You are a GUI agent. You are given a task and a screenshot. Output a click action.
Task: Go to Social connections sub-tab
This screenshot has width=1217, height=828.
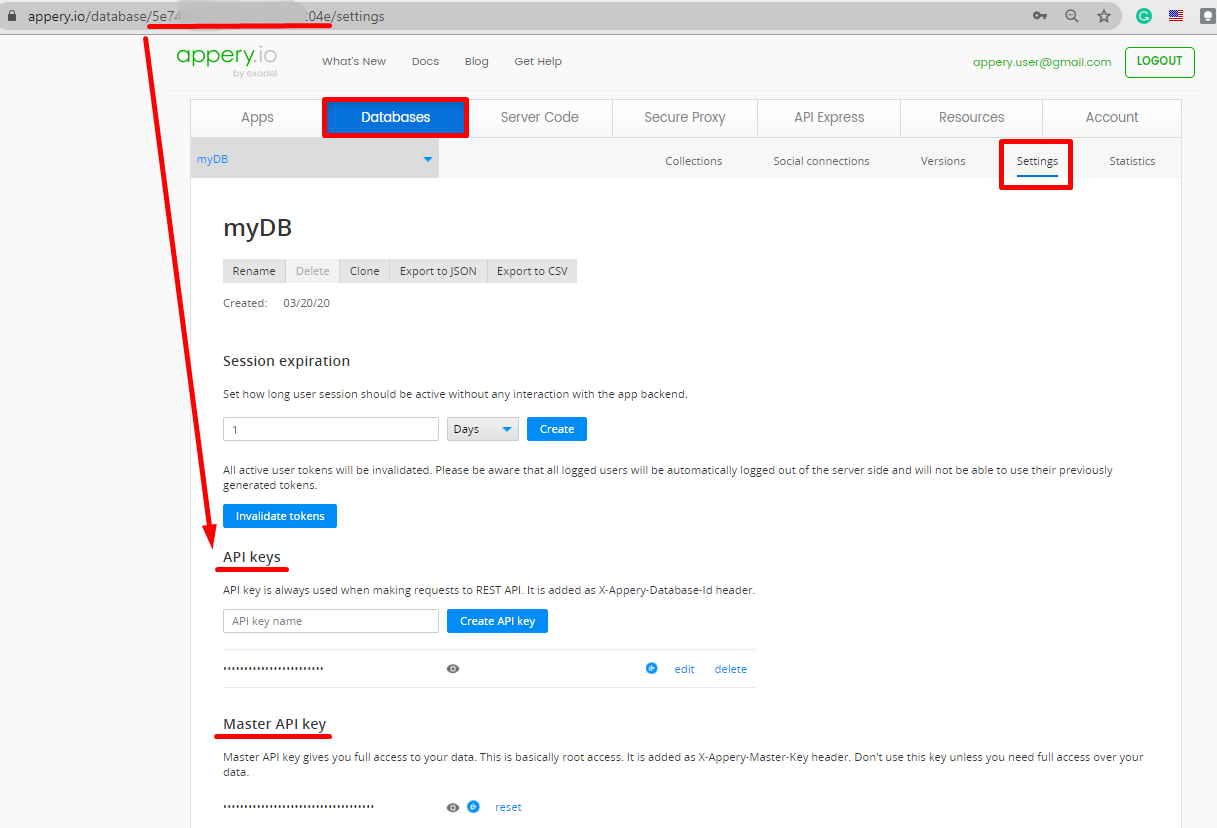click(x=821, y=161)
